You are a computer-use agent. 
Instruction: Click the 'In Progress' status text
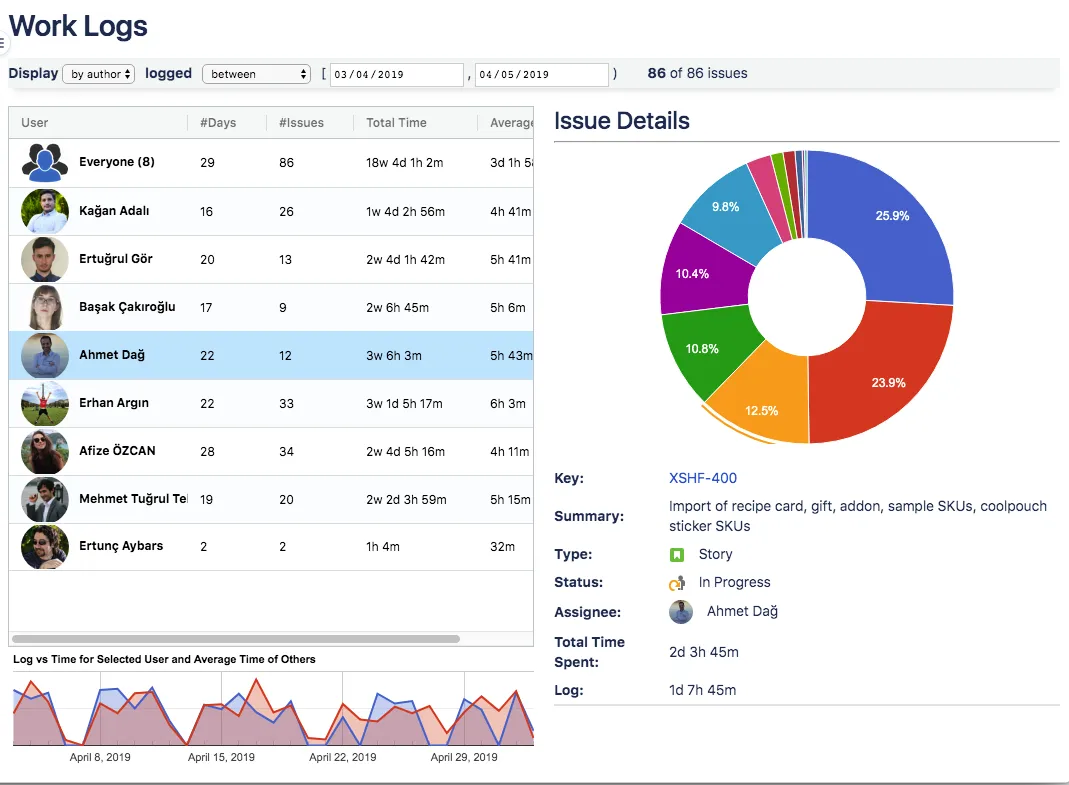tap(734, 582)
